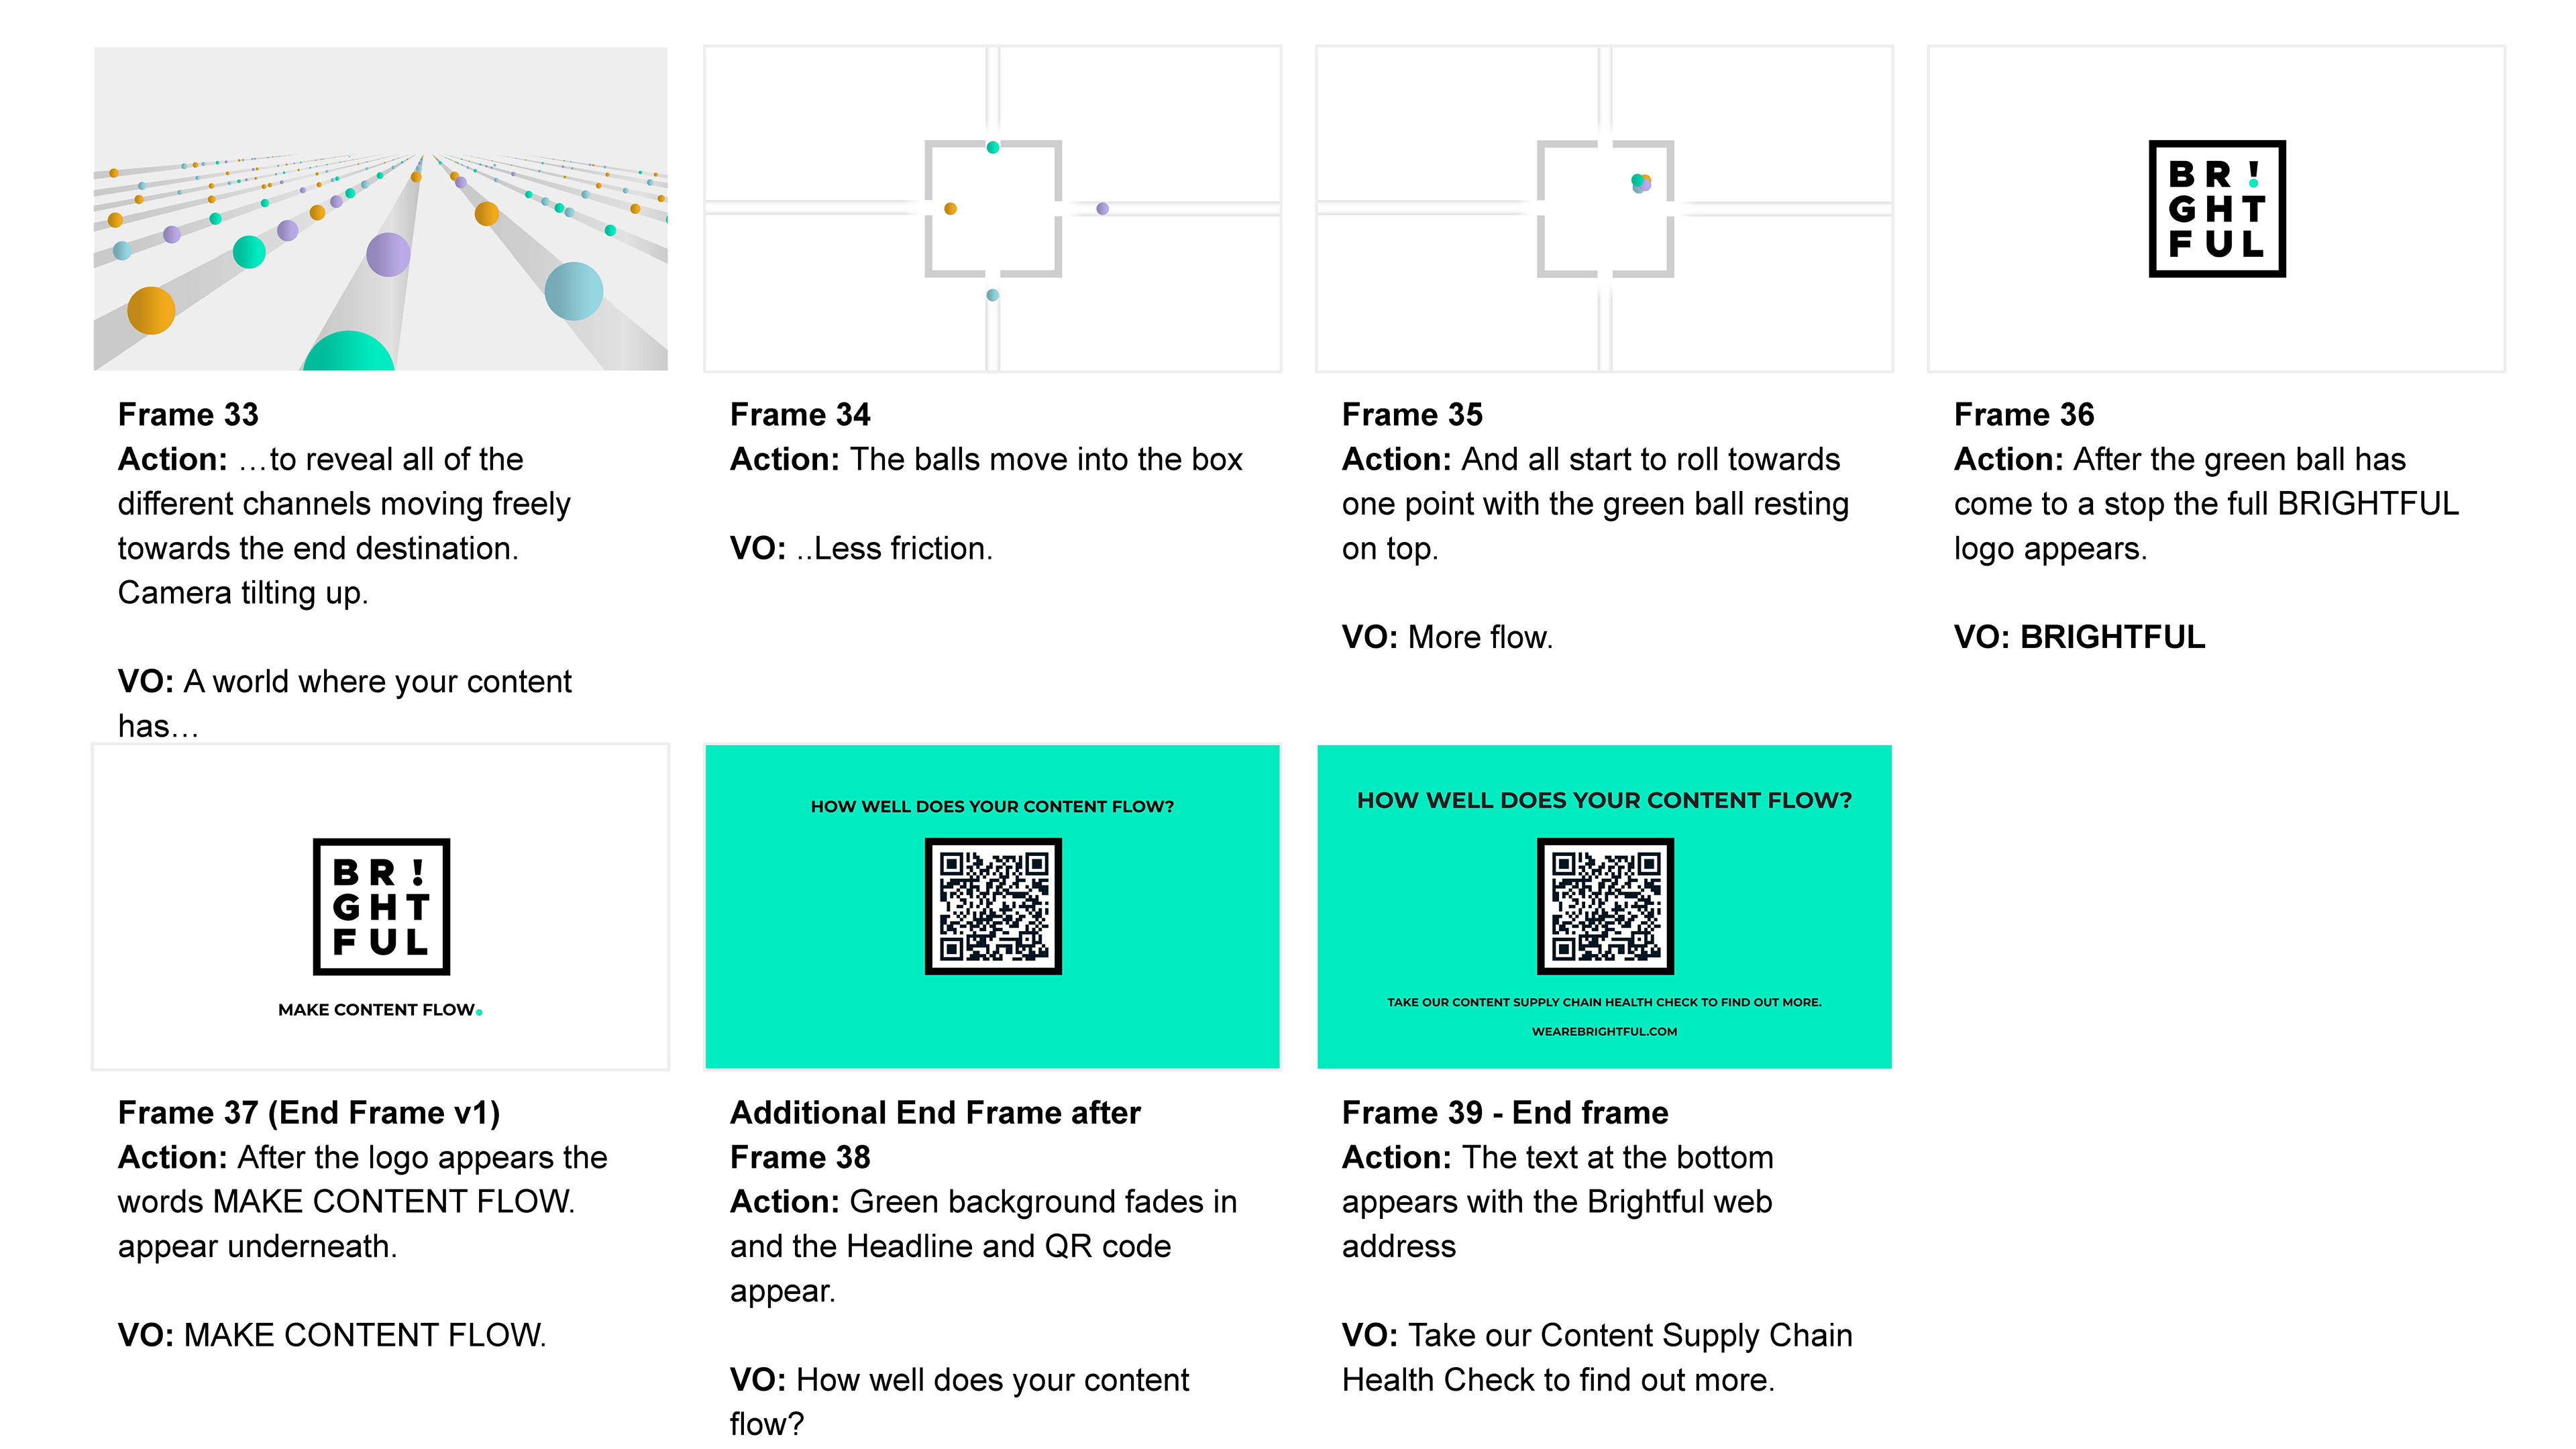Click TAKE OUR CONTENT SUPPLY CHAIN HEALTH CHECK text
Viewport: 2576px width, 1449px height.
(x=1604, y=1002)
